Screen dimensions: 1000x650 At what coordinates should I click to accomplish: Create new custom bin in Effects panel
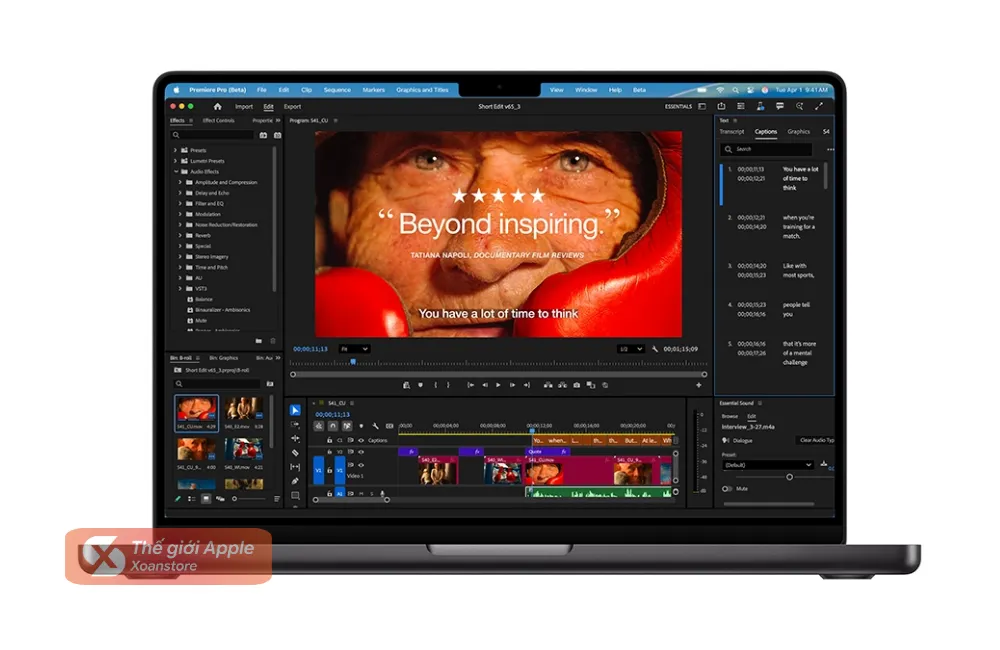coord(258,341)
